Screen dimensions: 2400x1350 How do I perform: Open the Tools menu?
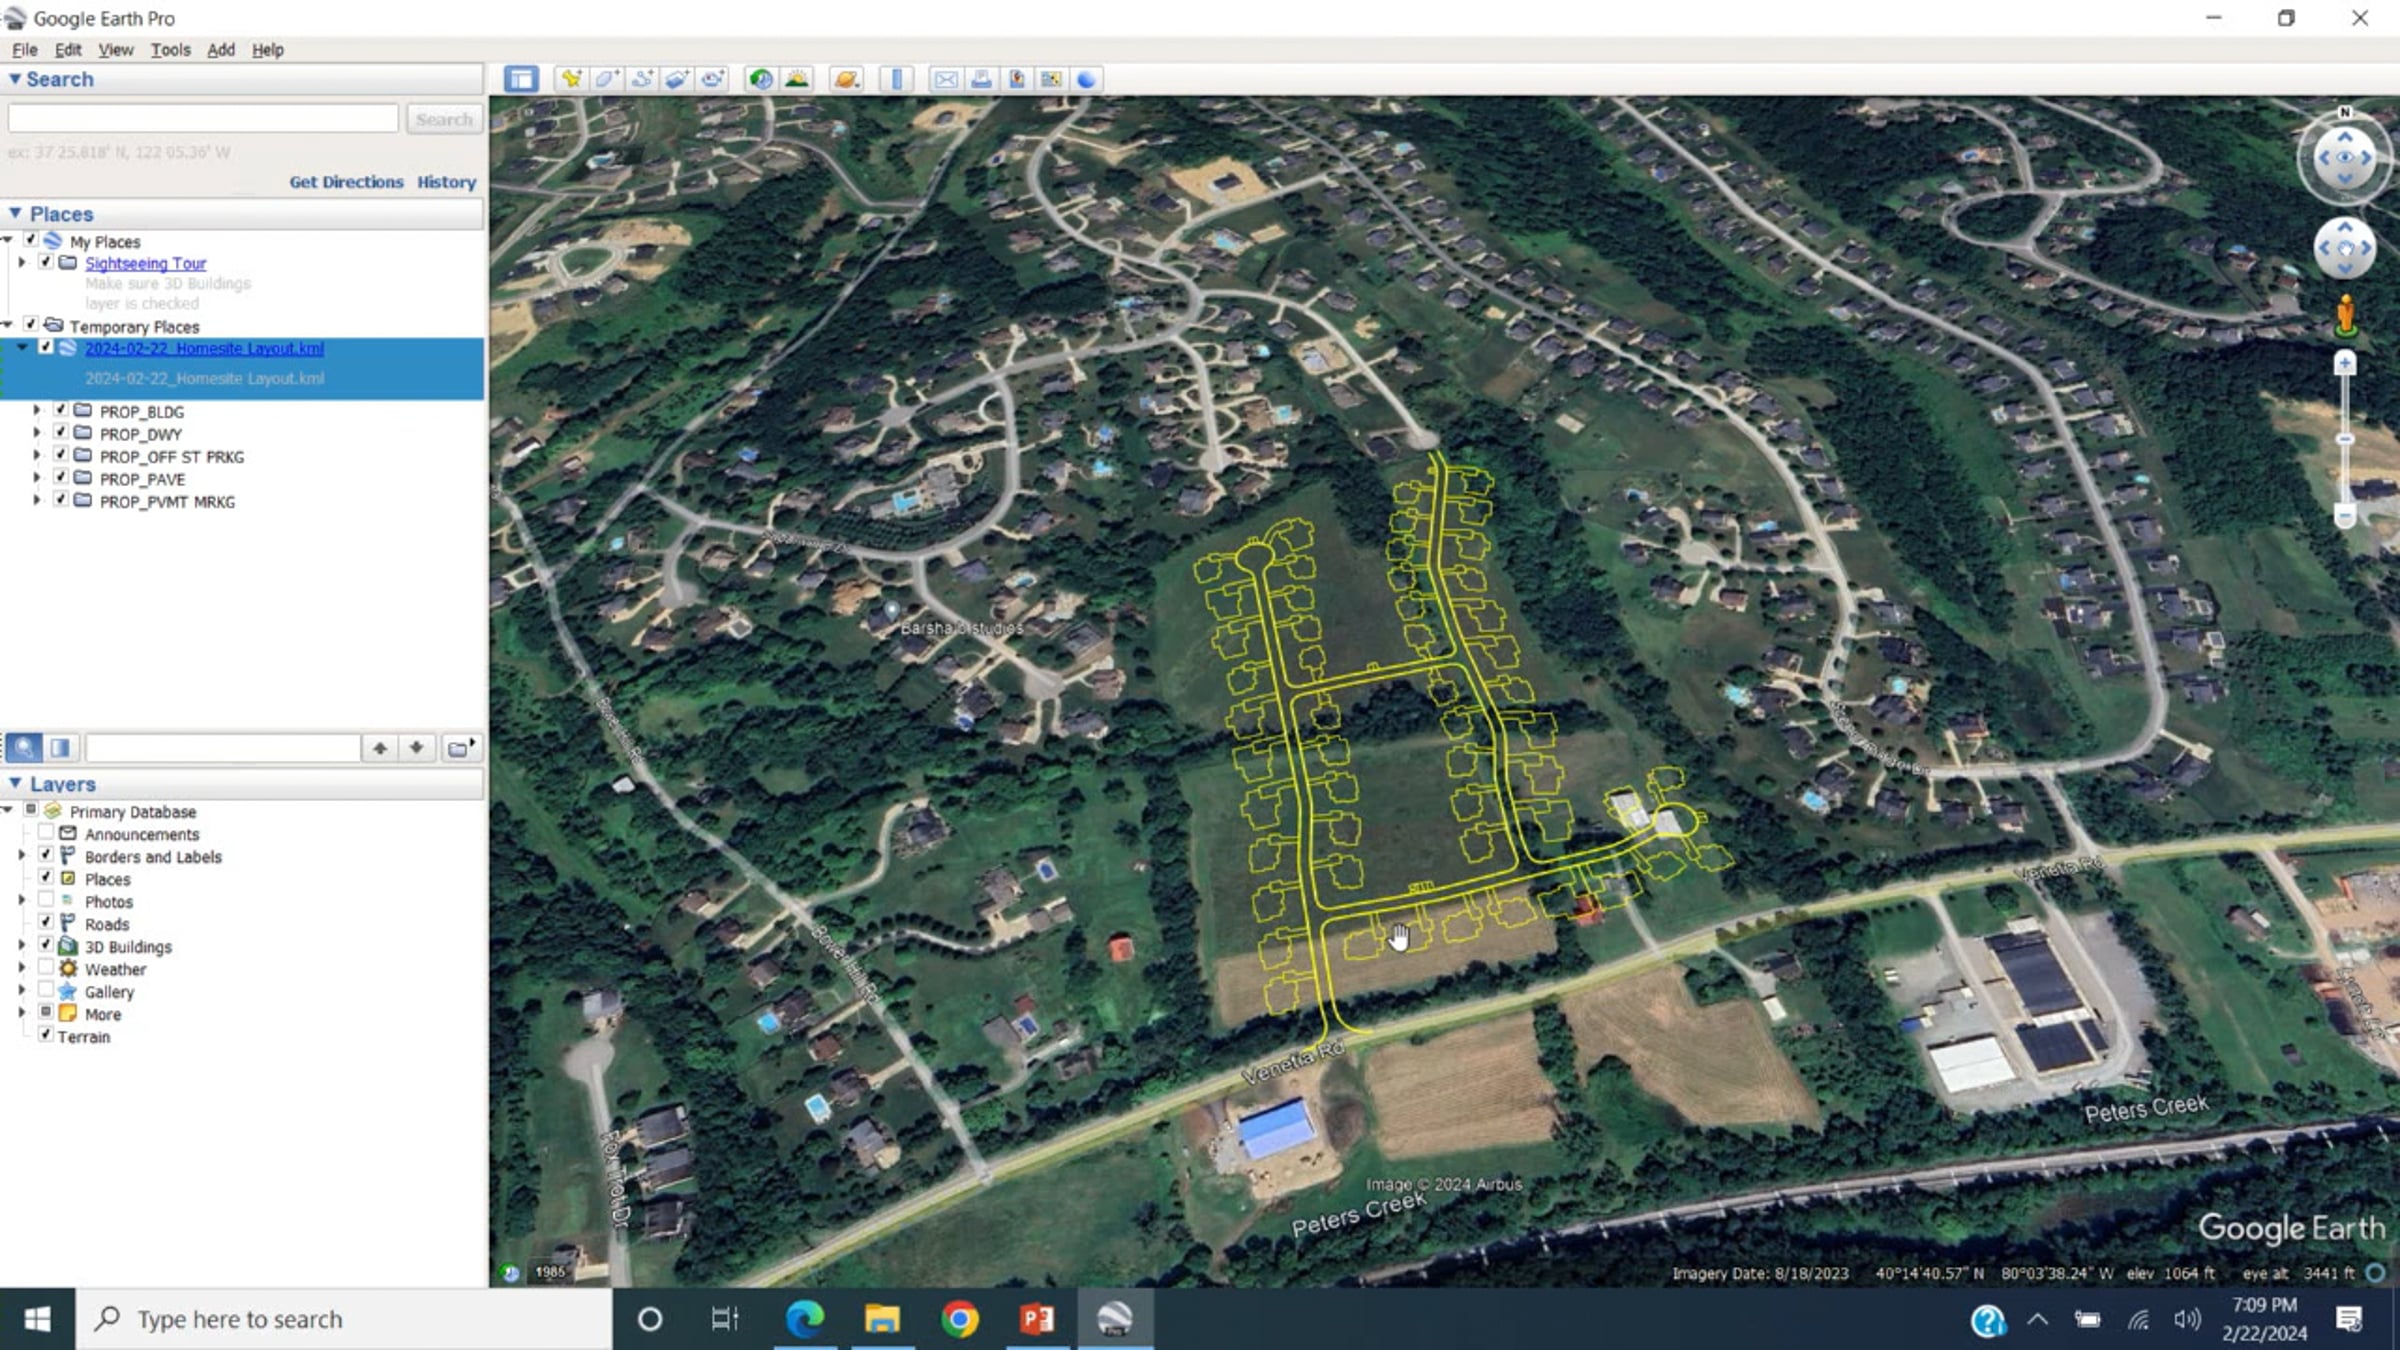[170, 50]
